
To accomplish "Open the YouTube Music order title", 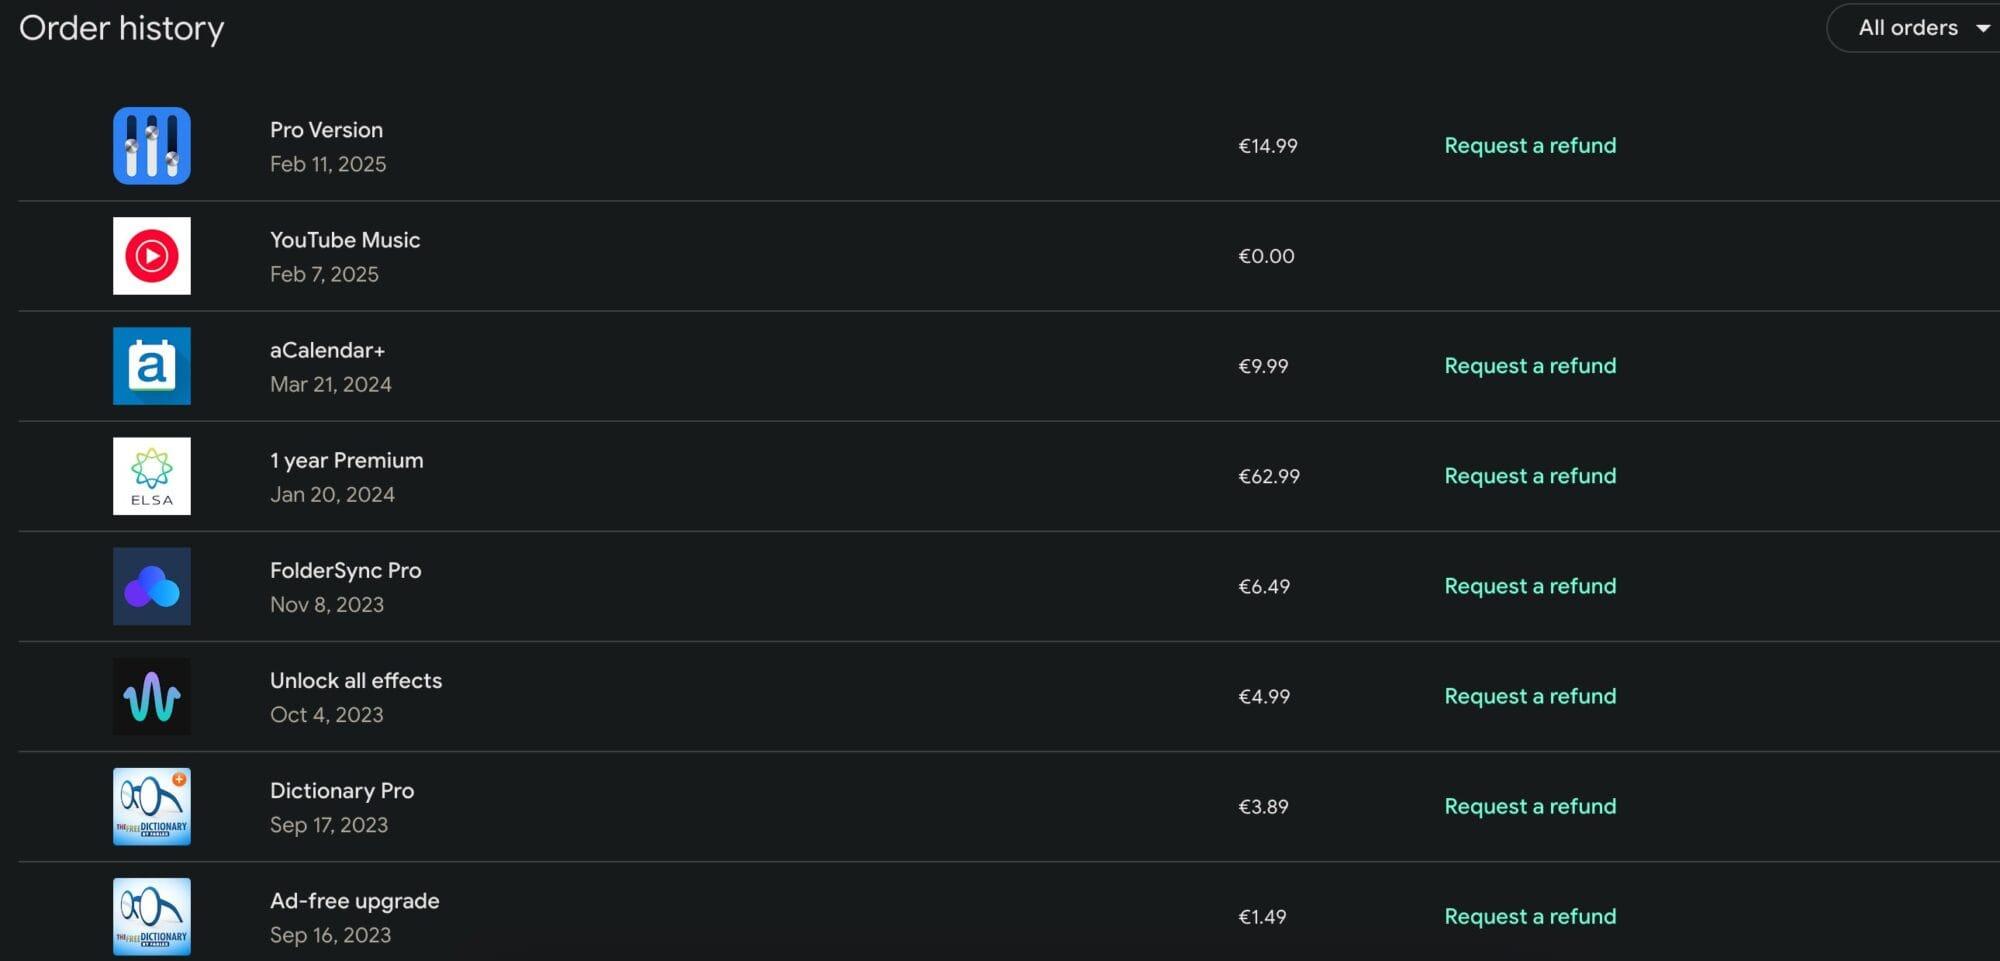I will (345, 240).
